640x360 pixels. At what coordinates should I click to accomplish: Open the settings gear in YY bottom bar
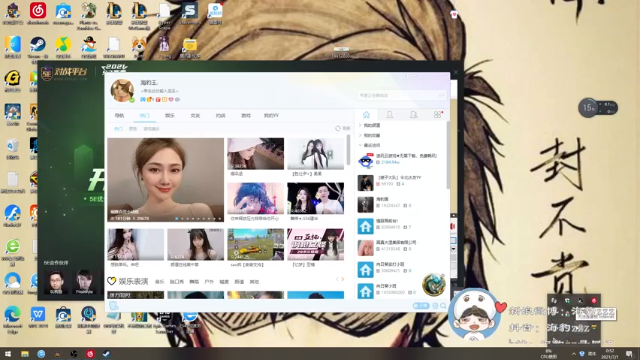click(435, 305)
